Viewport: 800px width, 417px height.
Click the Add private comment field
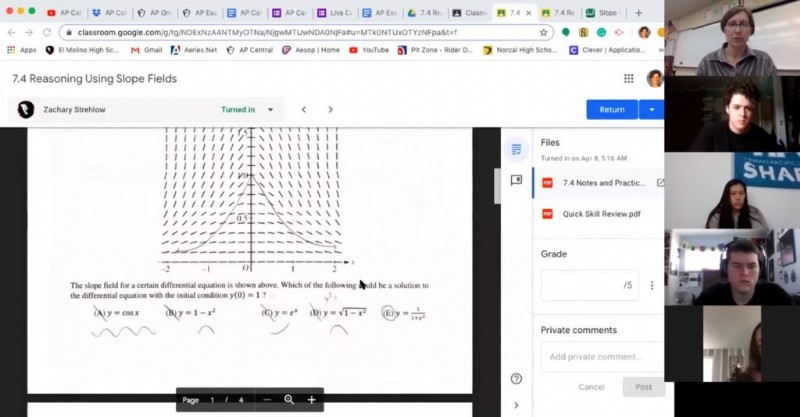coord(600,357)
